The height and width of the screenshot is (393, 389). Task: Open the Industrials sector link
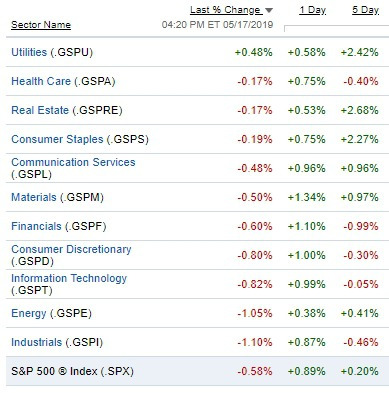pyautogui.click(x=37, y=342)
